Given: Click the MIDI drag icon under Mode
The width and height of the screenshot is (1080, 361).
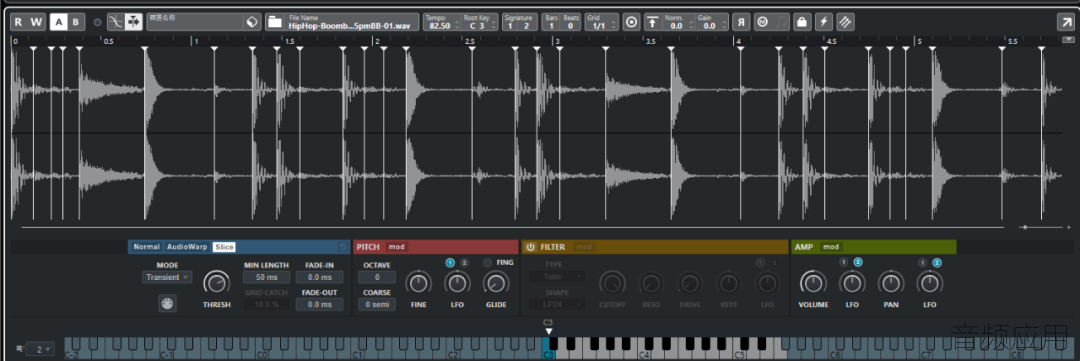Looking at the screenshot, I should pyautogui.click(x=167, y=302).
